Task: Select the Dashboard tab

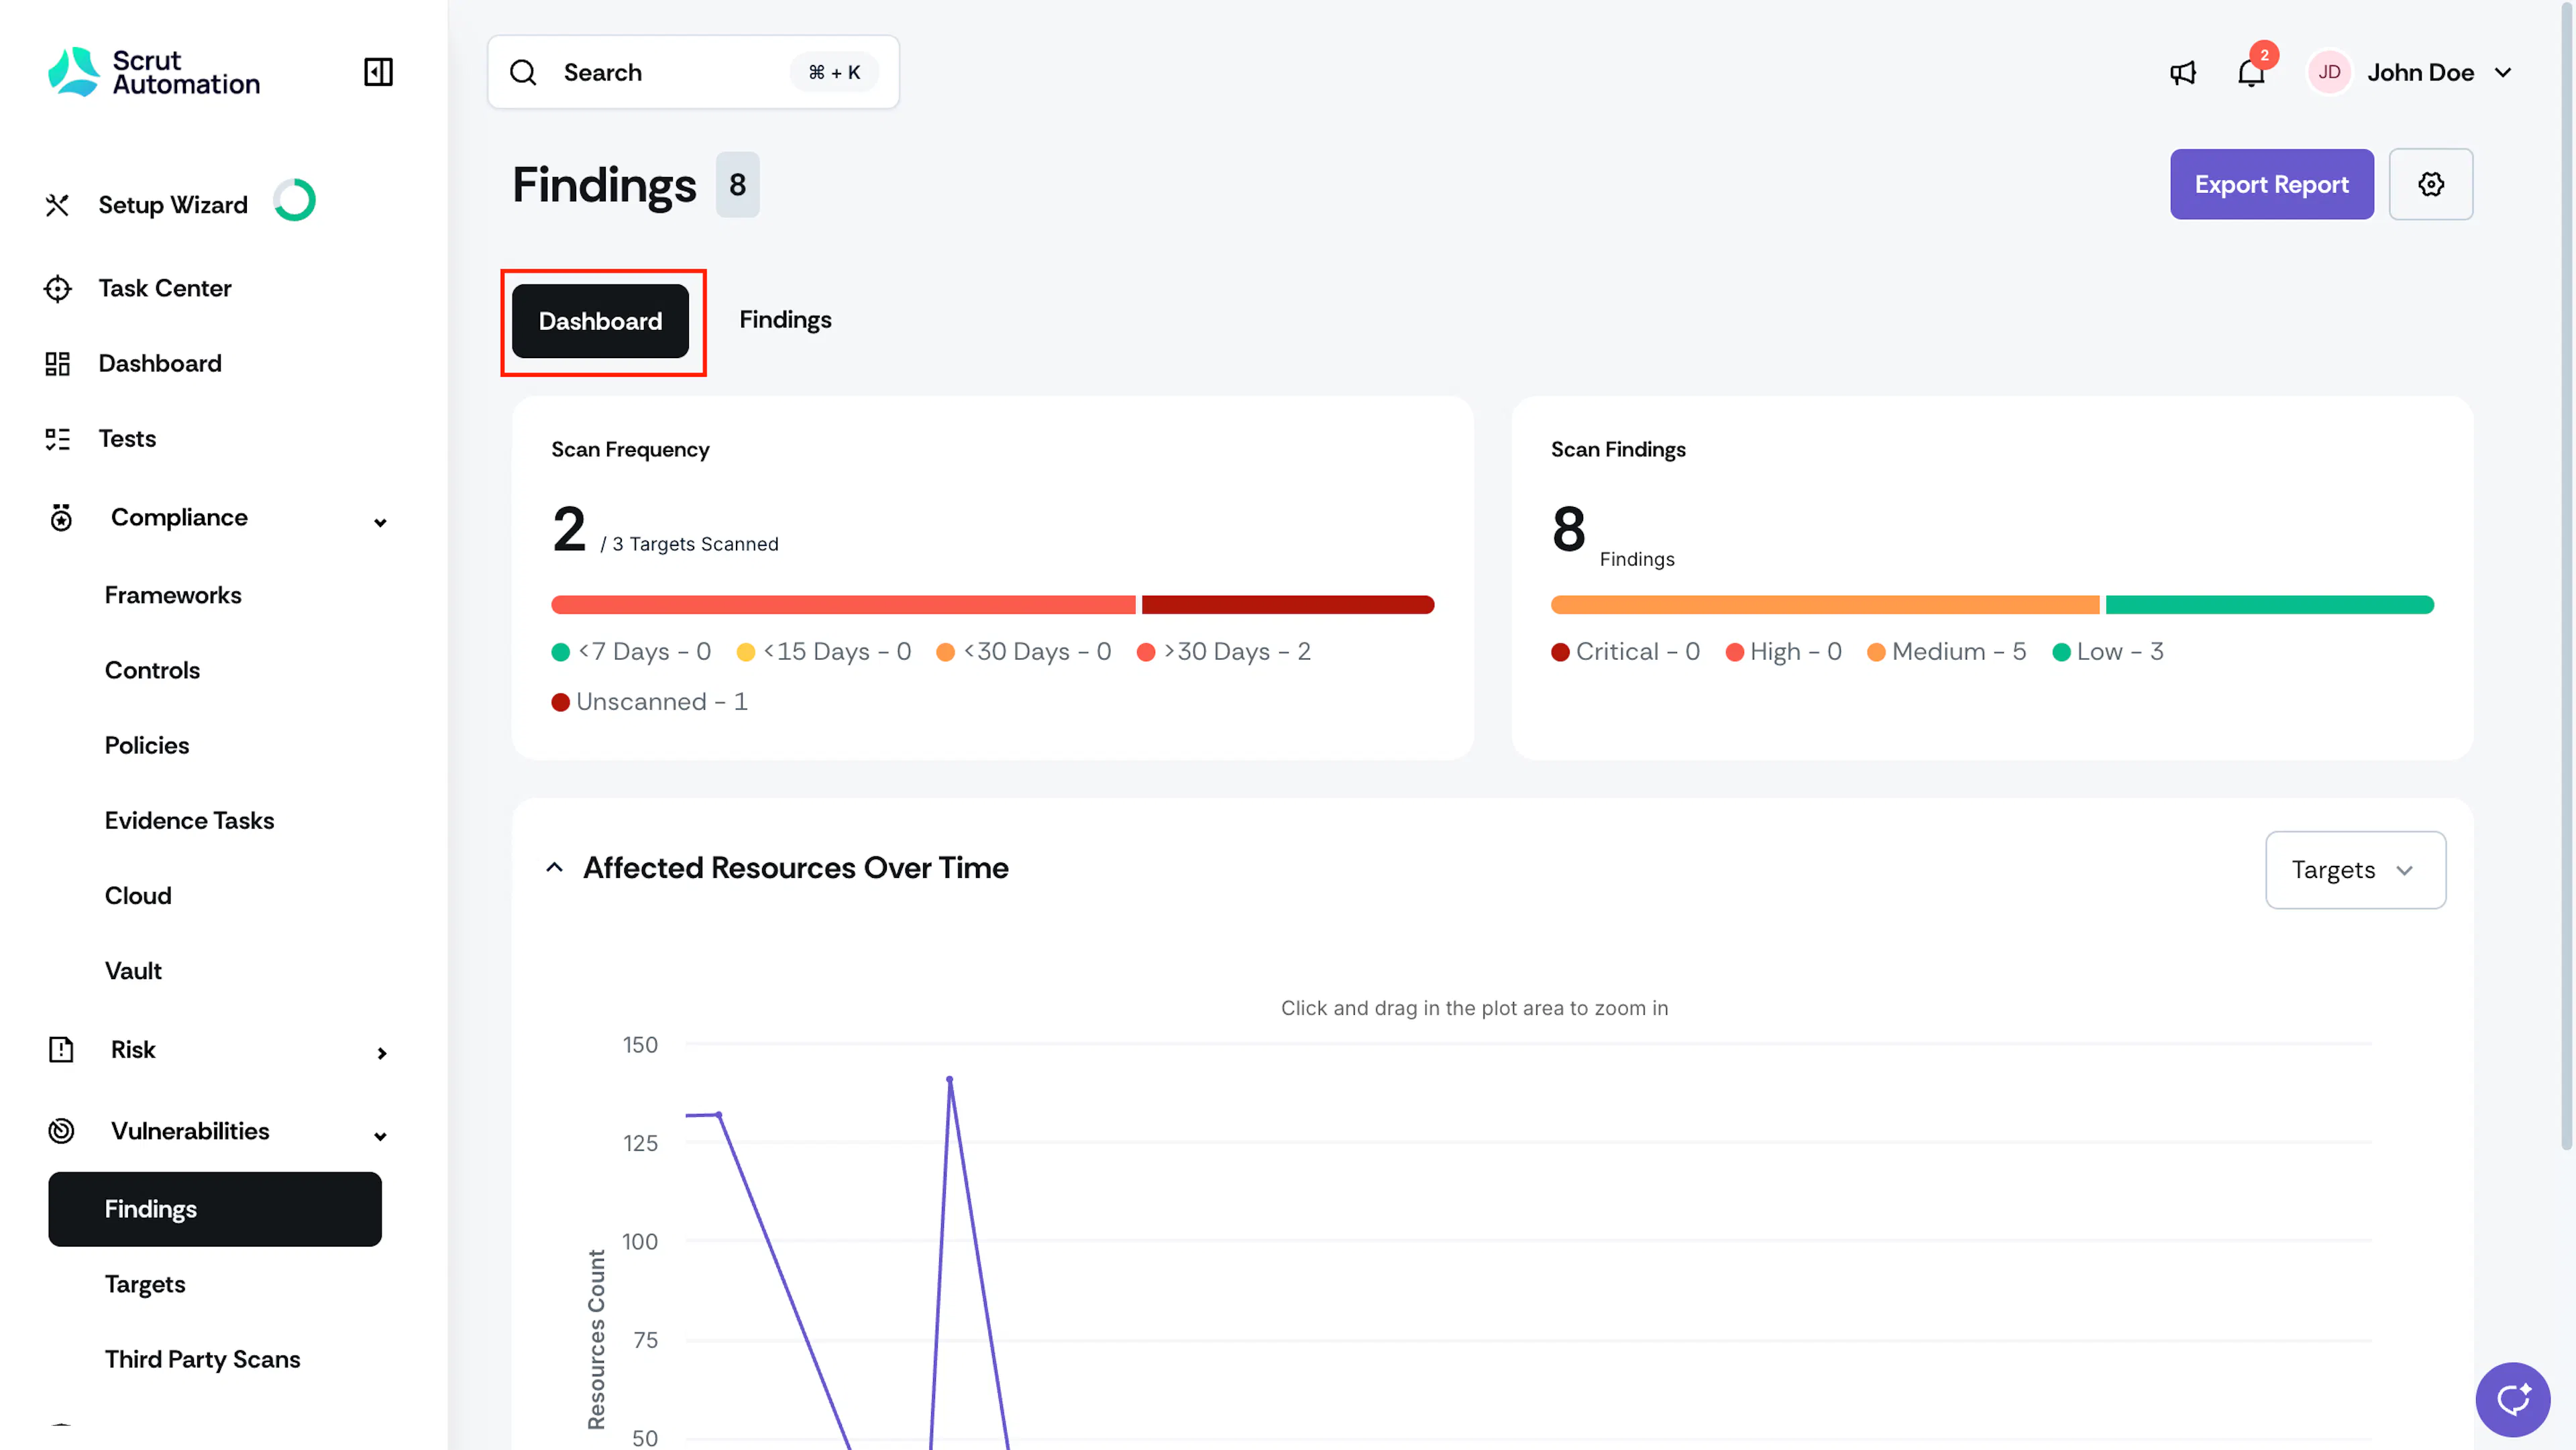Action: pos(600,321)
